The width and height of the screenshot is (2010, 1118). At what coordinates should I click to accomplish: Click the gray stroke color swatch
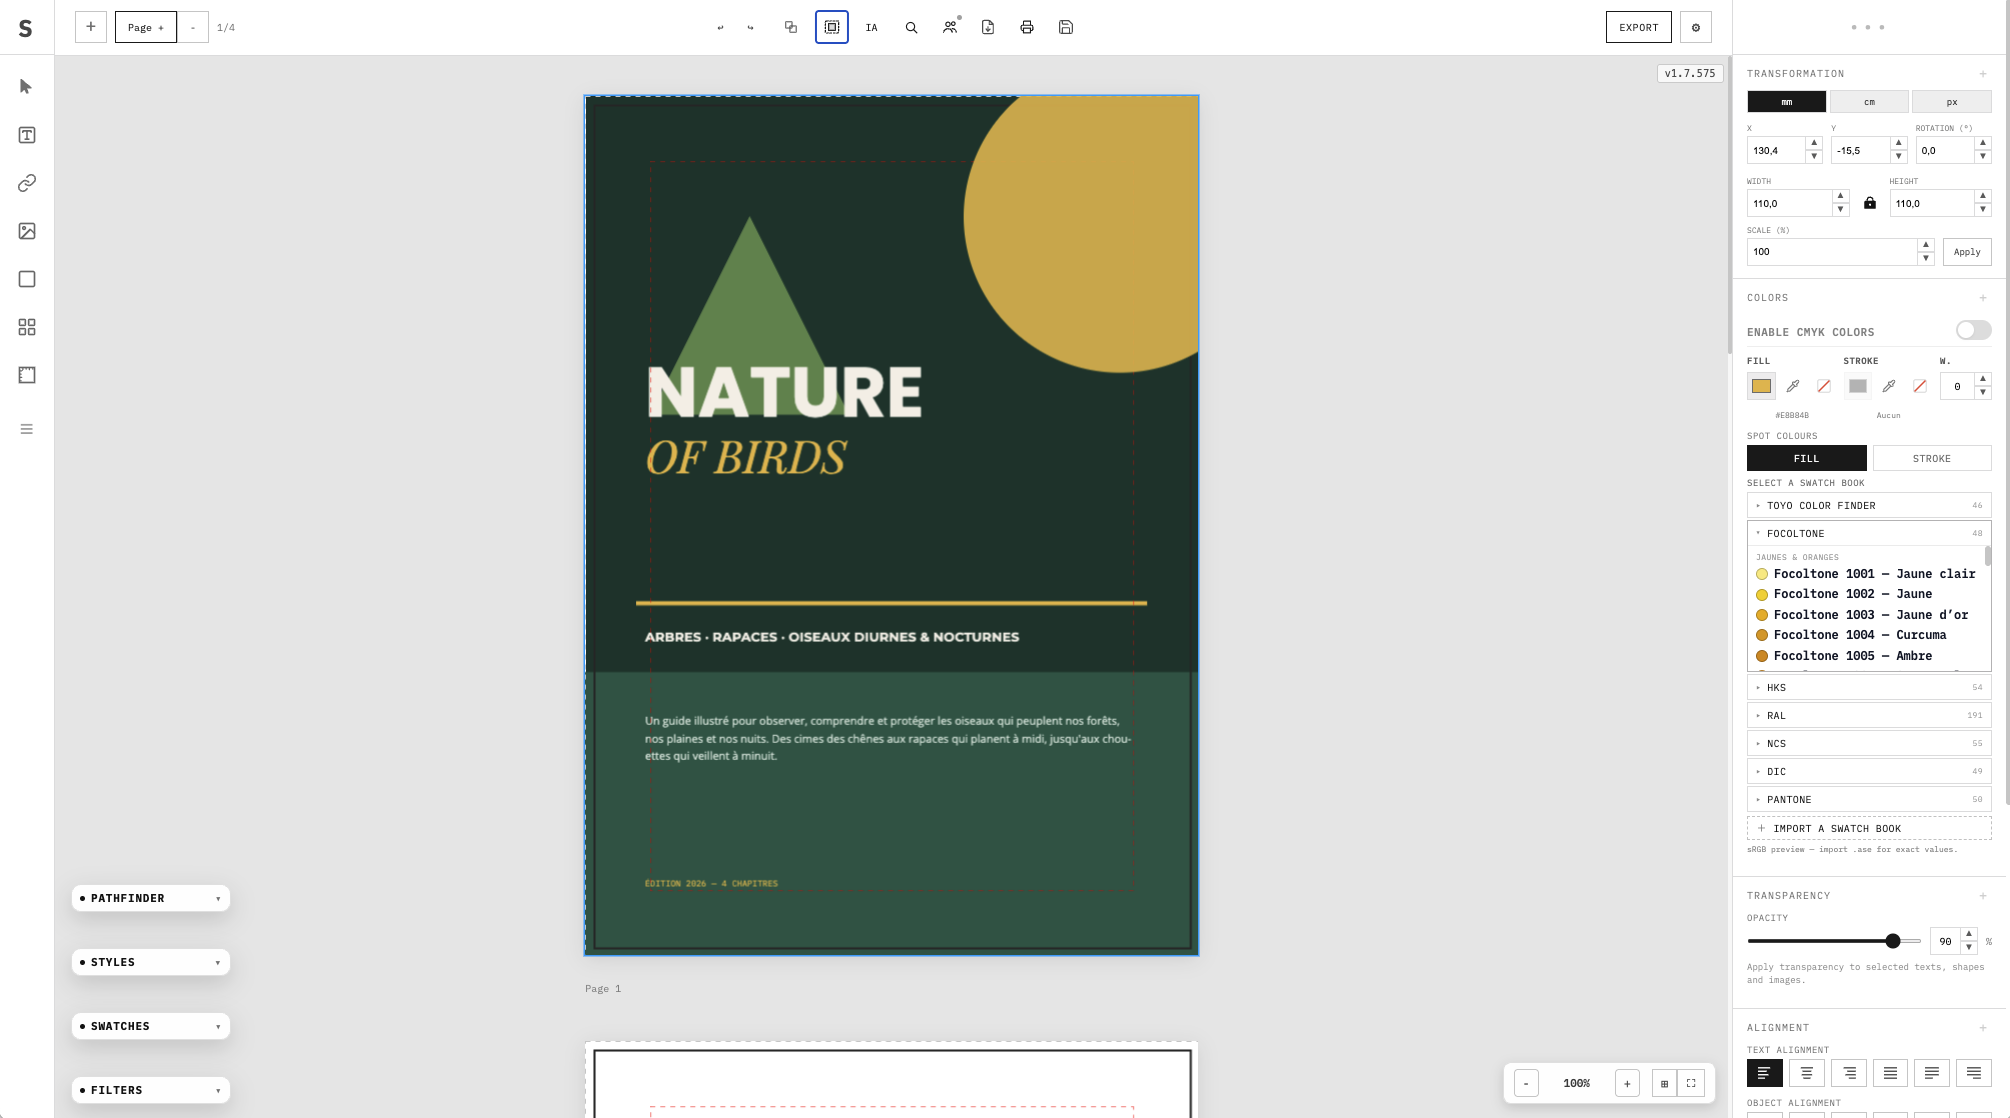click(1858, 386)
